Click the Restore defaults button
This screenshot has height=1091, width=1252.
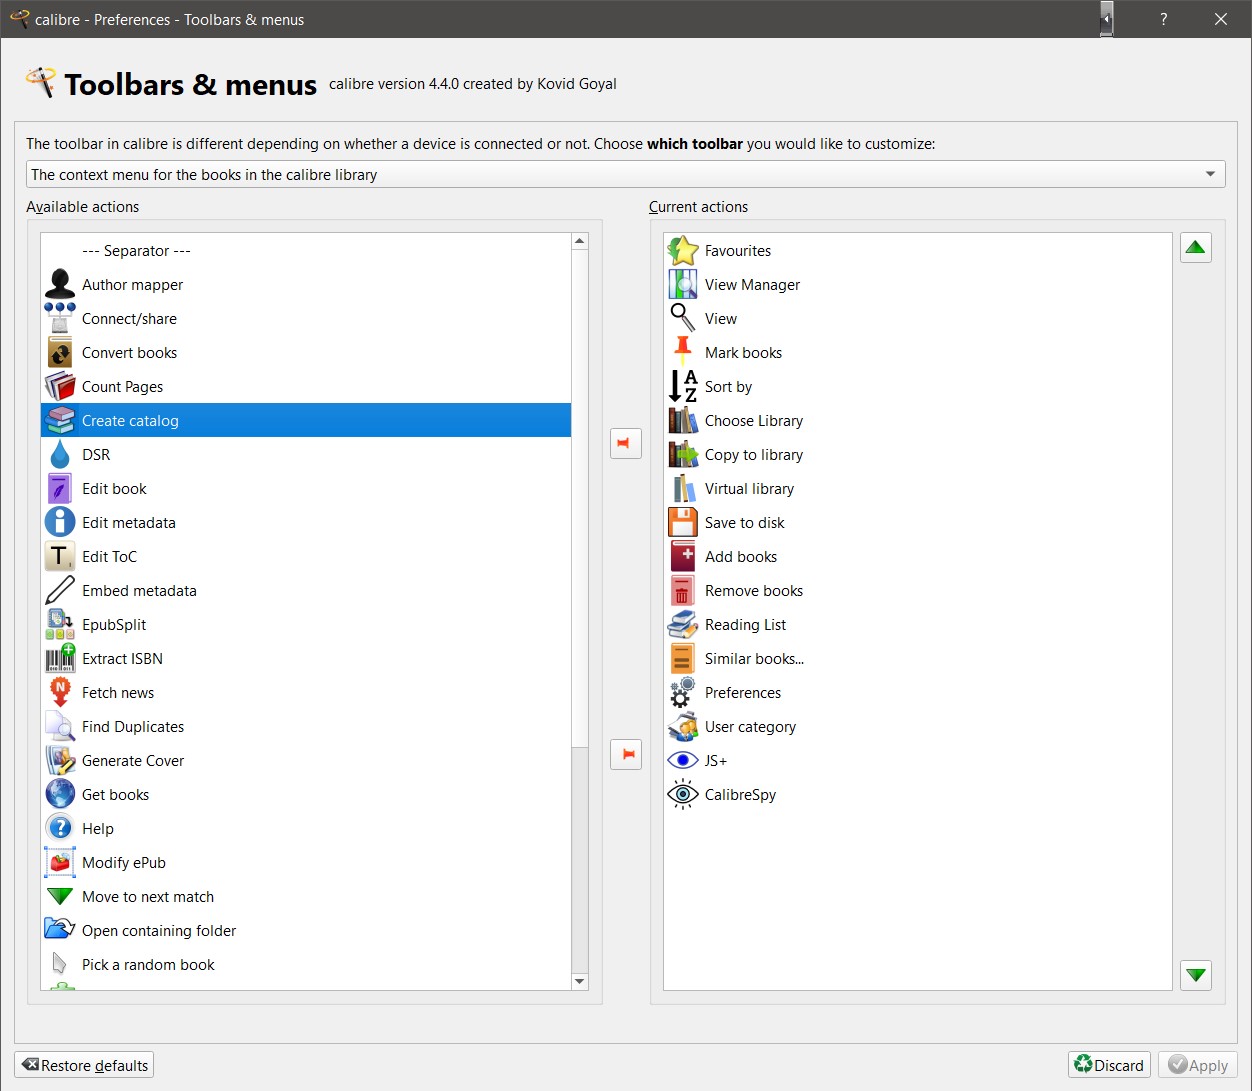click(x=84, y=1065)
